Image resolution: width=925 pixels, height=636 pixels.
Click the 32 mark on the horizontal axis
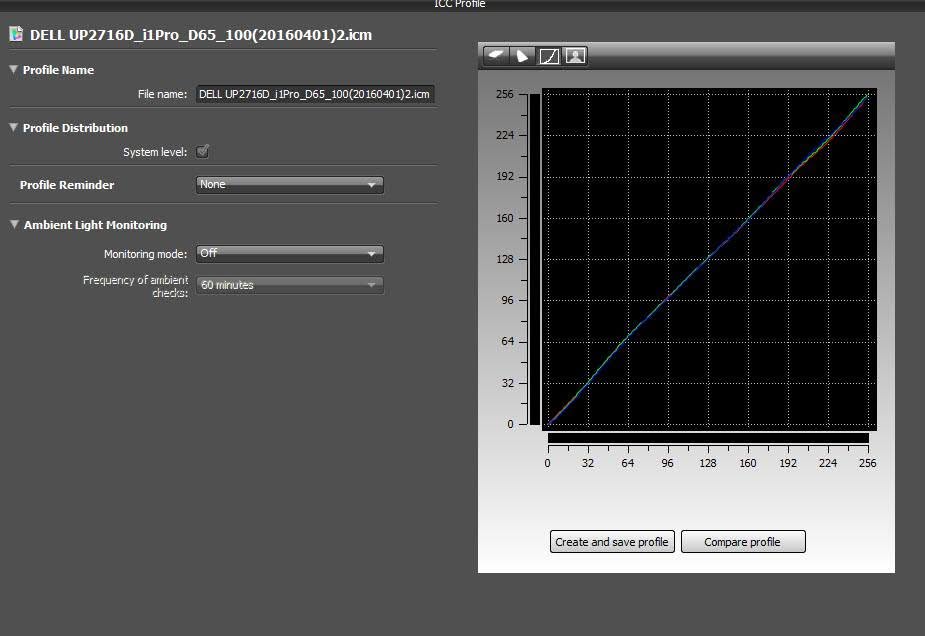[588, 463]
